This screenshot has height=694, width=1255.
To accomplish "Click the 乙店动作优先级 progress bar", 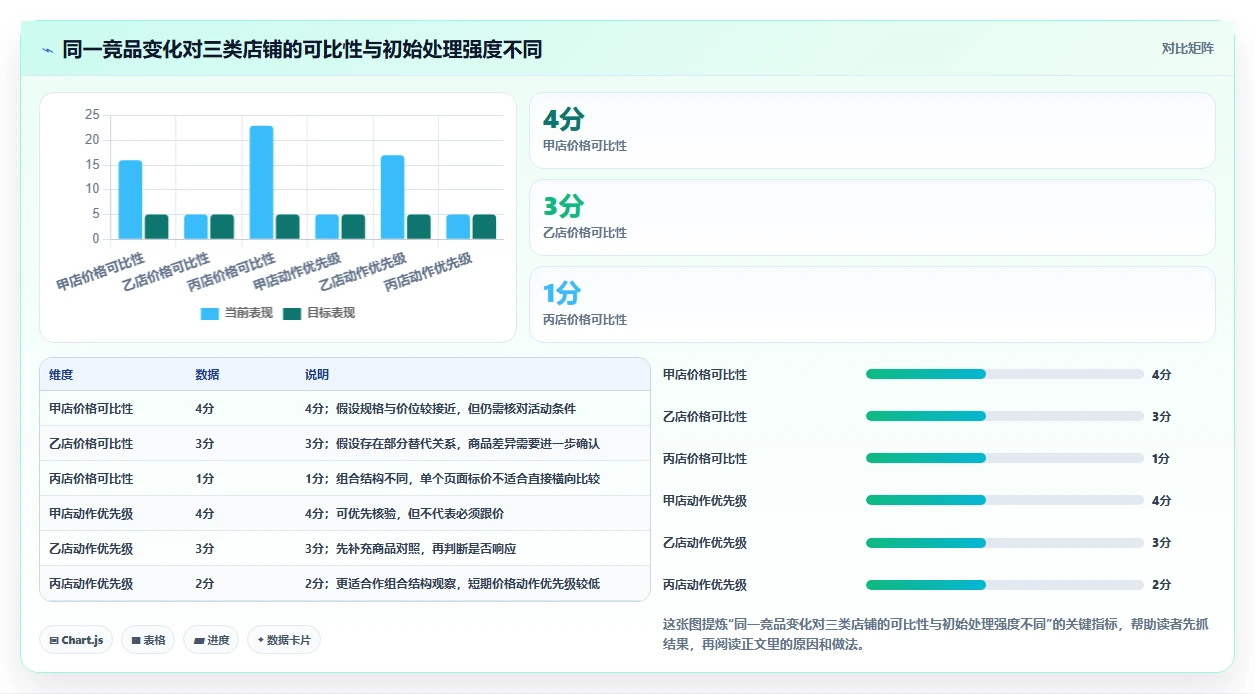I will pyautogui.click(x=1004, y=542).
